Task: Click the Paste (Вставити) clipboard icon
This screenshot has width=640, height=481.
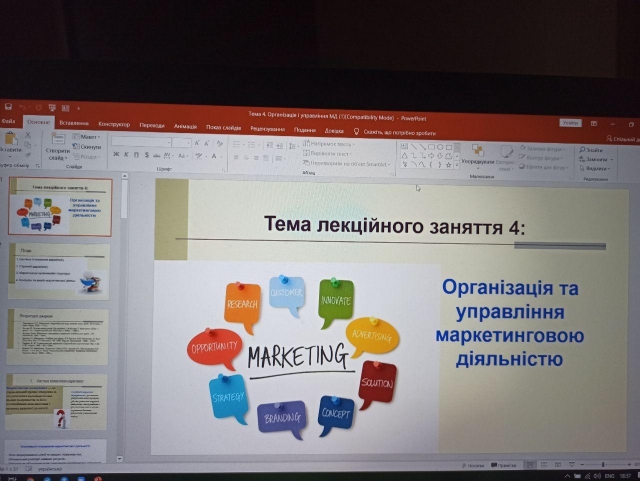Action: tap(11, 139)
